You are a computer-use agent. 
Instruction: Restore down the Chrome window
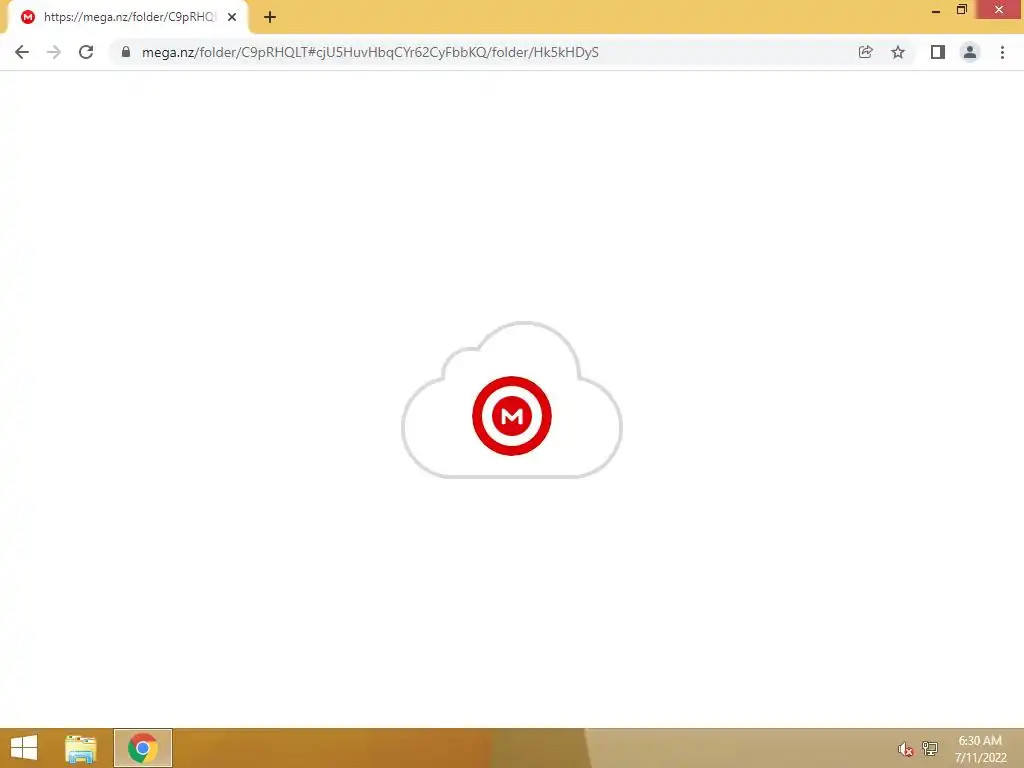click(961, 9)
